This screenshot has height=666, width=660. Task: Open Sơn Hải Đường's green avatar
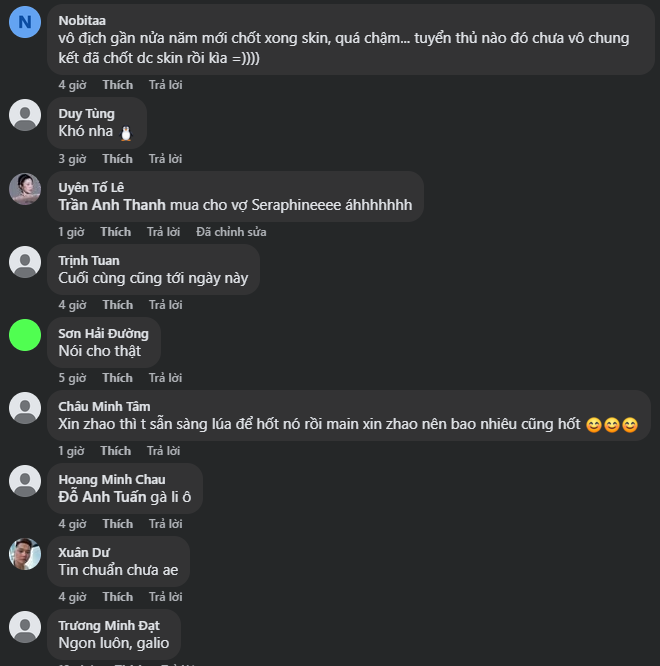click(25, 335)
